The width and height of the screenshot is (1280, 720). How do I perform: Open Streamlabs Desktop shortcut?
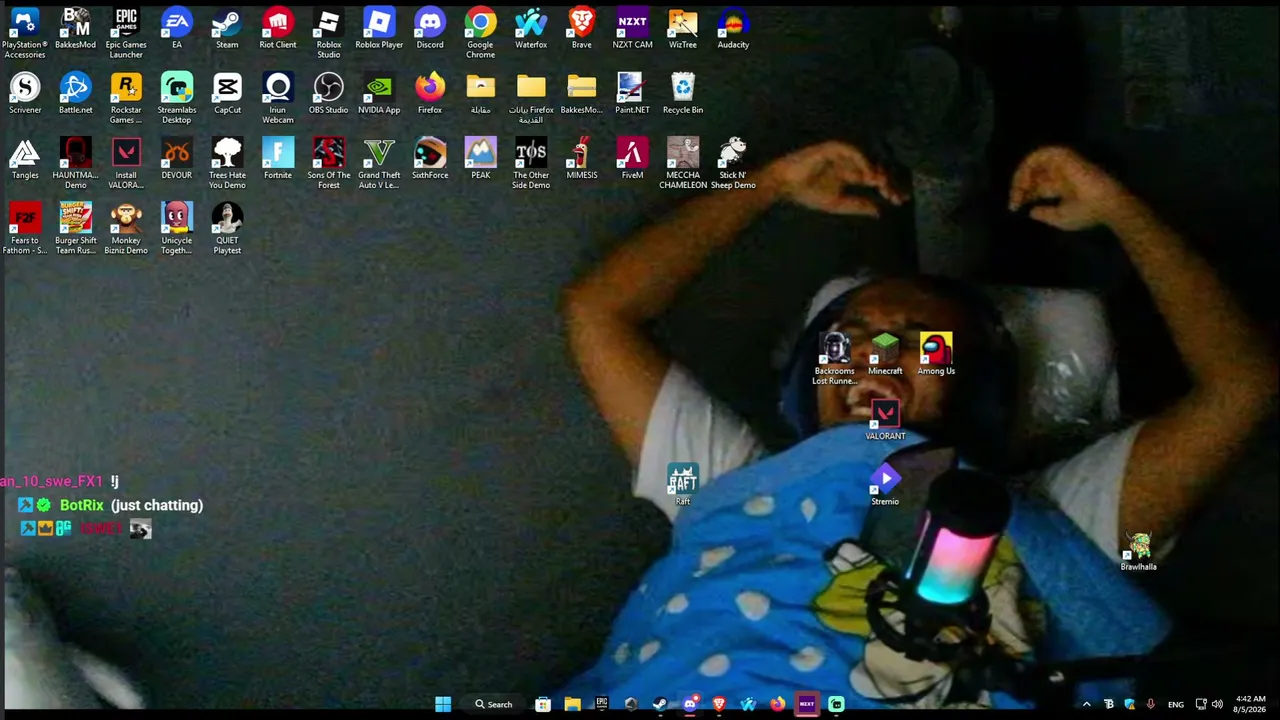tap(177, 98)
